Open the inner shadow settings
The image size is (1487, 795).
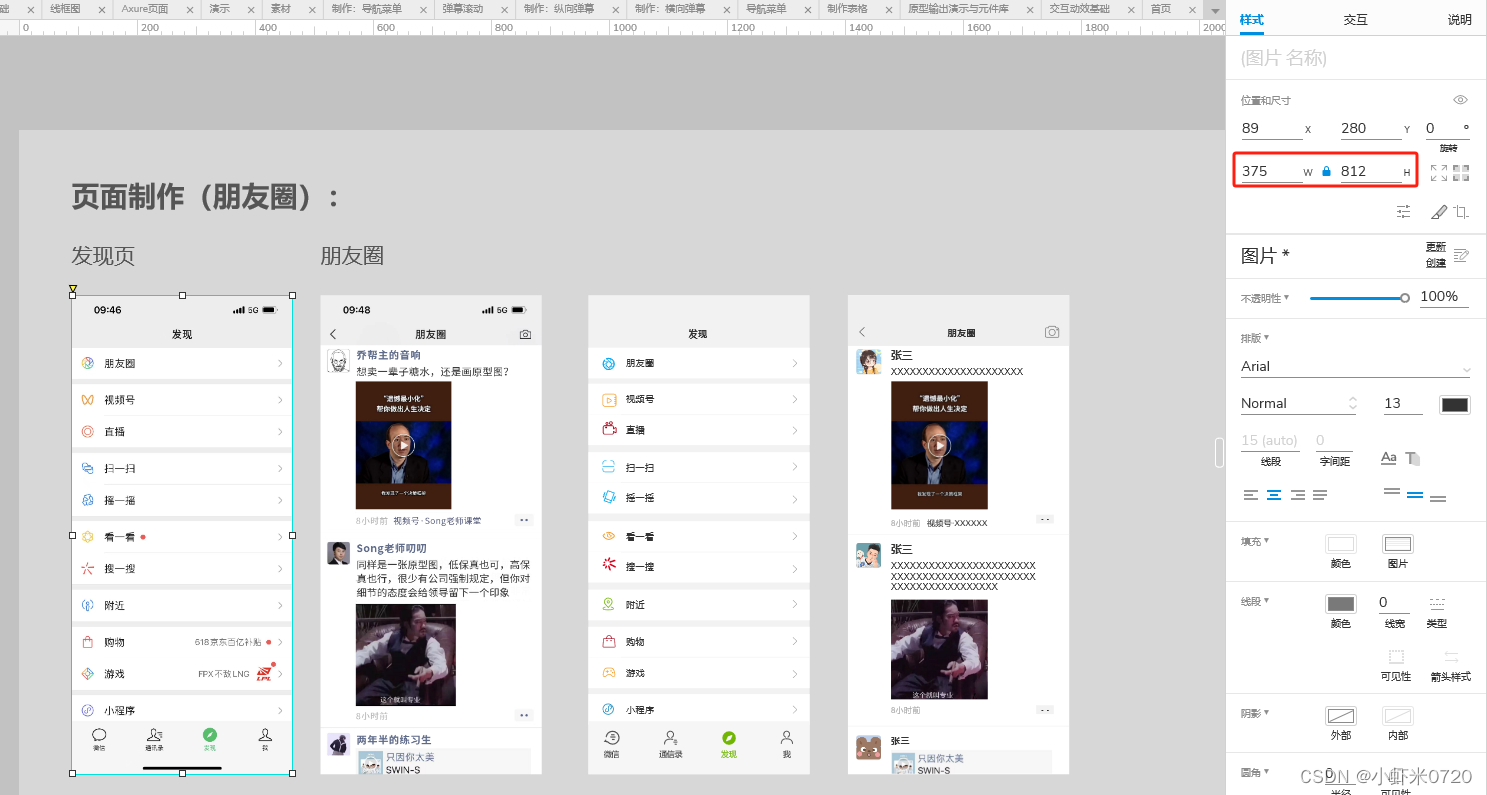(x=1398, y=716)
